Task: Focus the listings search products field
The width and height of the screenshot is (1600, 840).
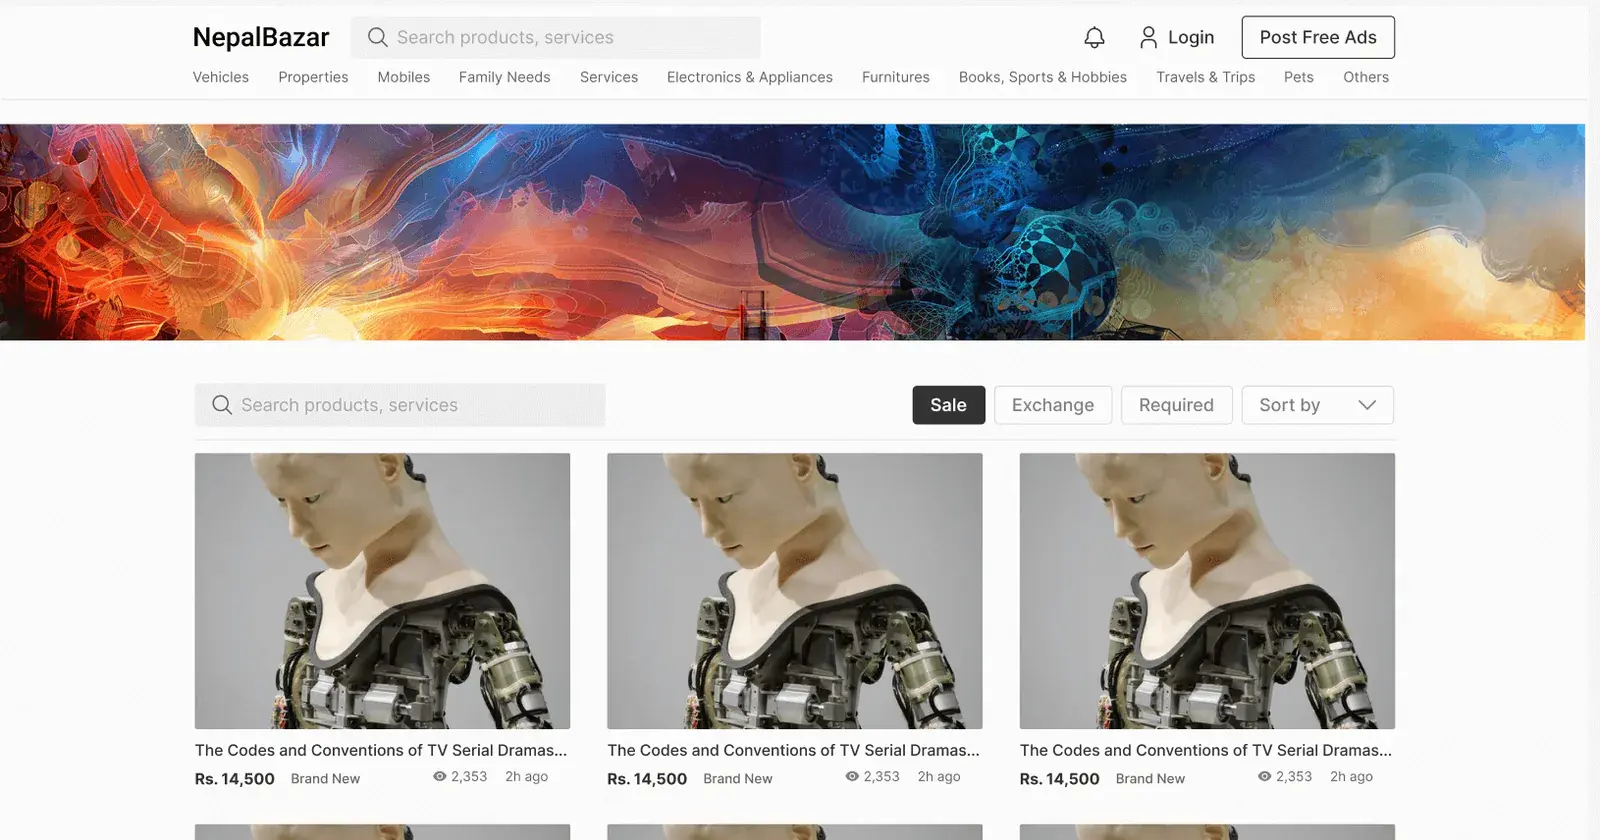Action: (400, 405)
